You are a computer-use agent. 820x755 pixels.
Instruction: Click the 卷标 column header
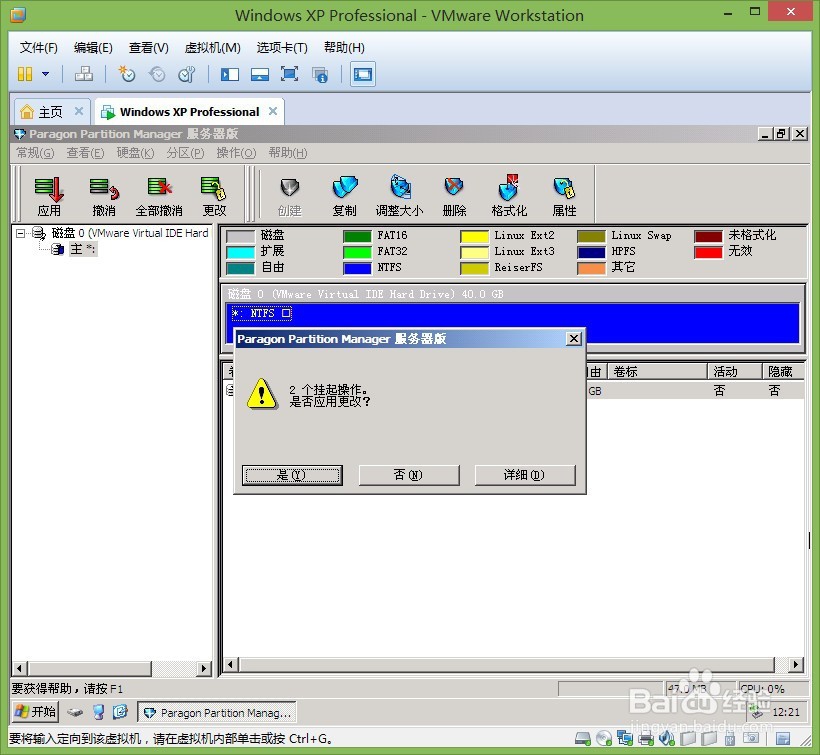pyautogui.click(x=657, y=372)
